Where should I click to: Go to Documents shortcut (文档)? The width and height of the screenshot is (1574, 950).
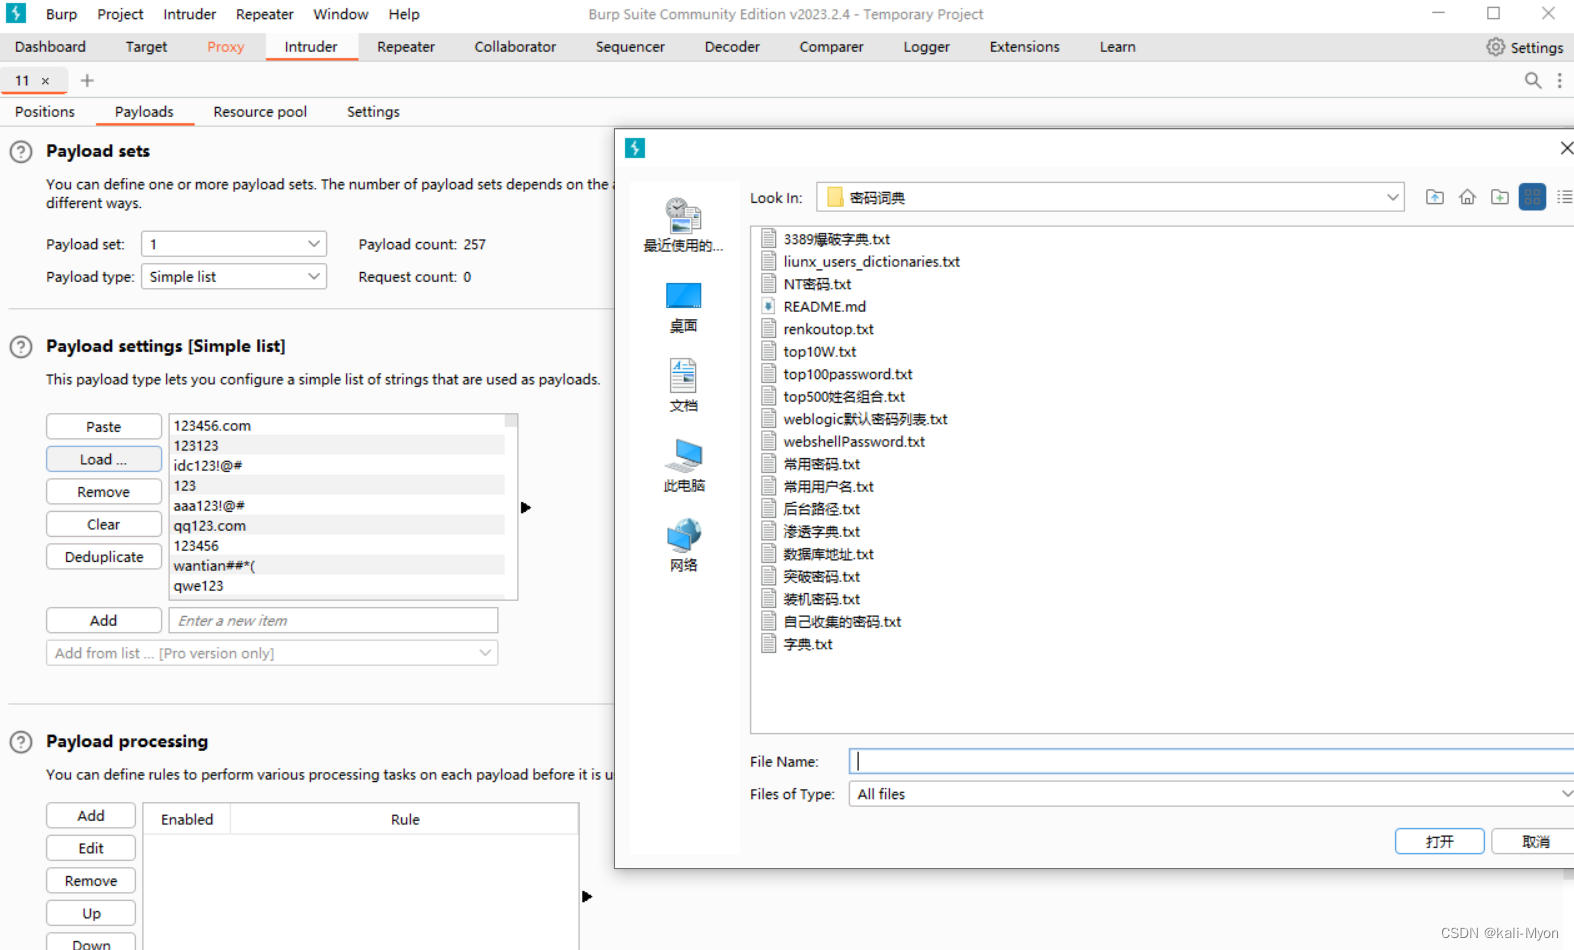click(683, 385)
